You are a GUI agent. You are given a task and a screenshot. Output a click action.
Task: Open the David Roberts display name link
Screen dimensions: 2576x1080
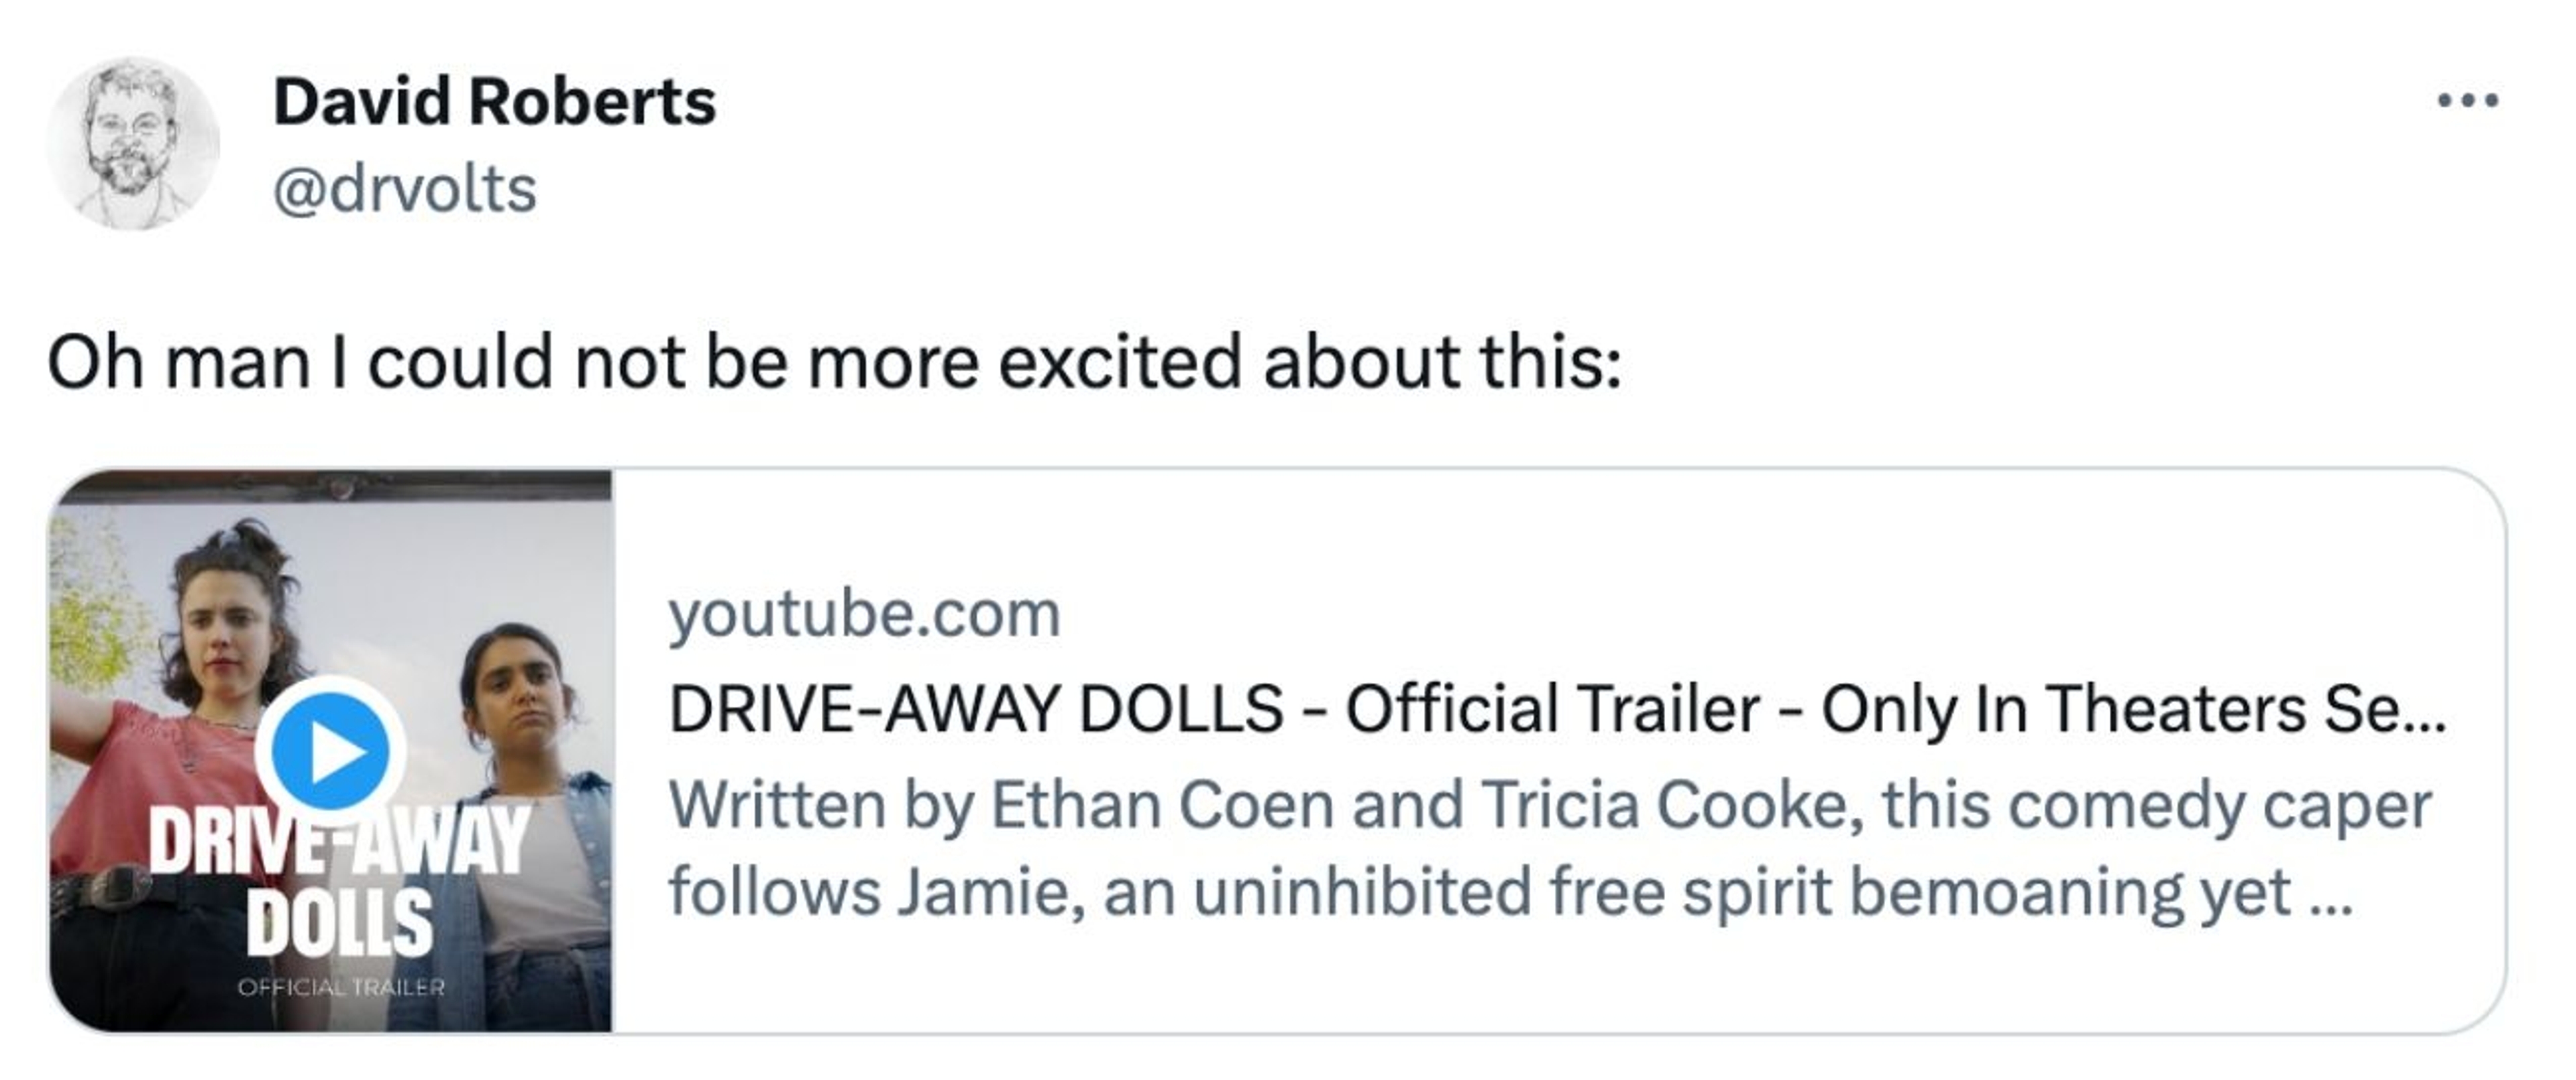tap(494, 102)
